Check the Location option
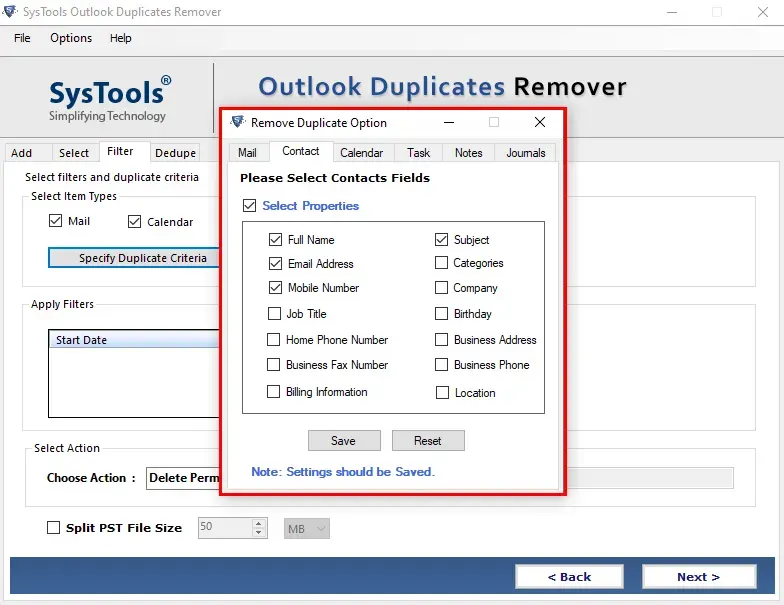This screenshot has width=784, height=605. (442, 392)
